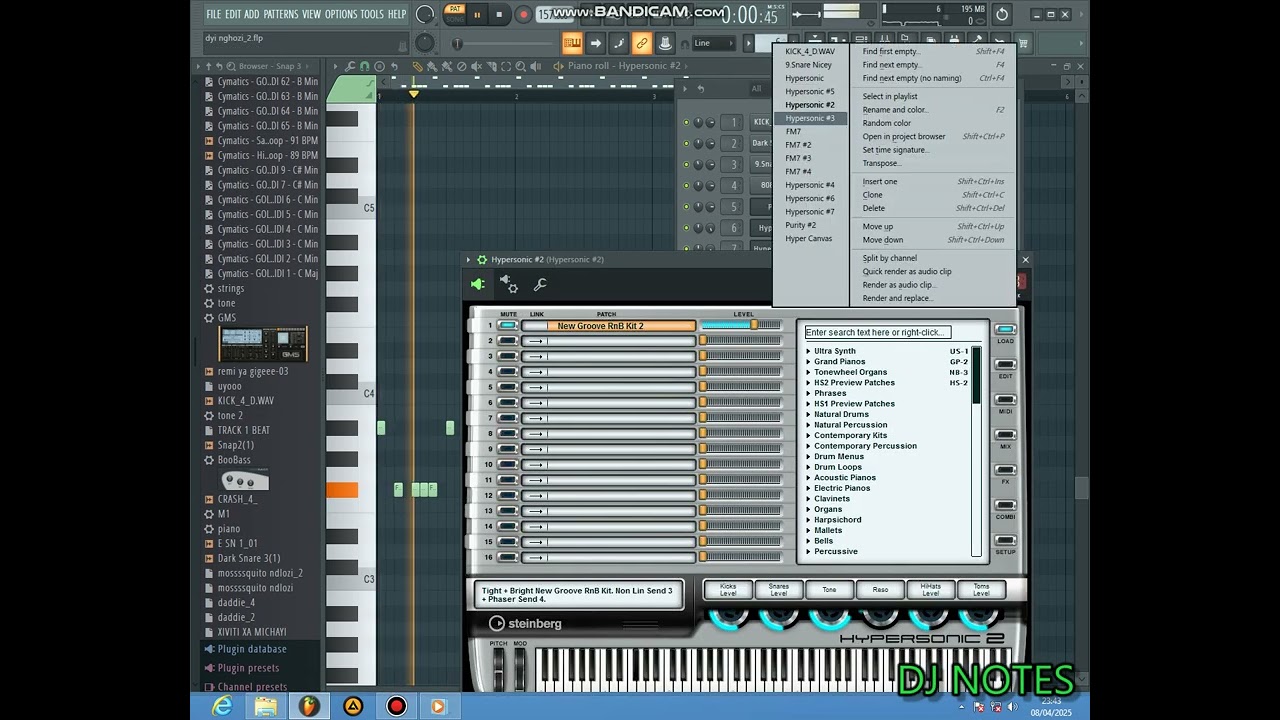The width and height of the screenshot is (1280, 720).
Task: Select the draw pencil tool in piano roll
Action: point(418,66)
